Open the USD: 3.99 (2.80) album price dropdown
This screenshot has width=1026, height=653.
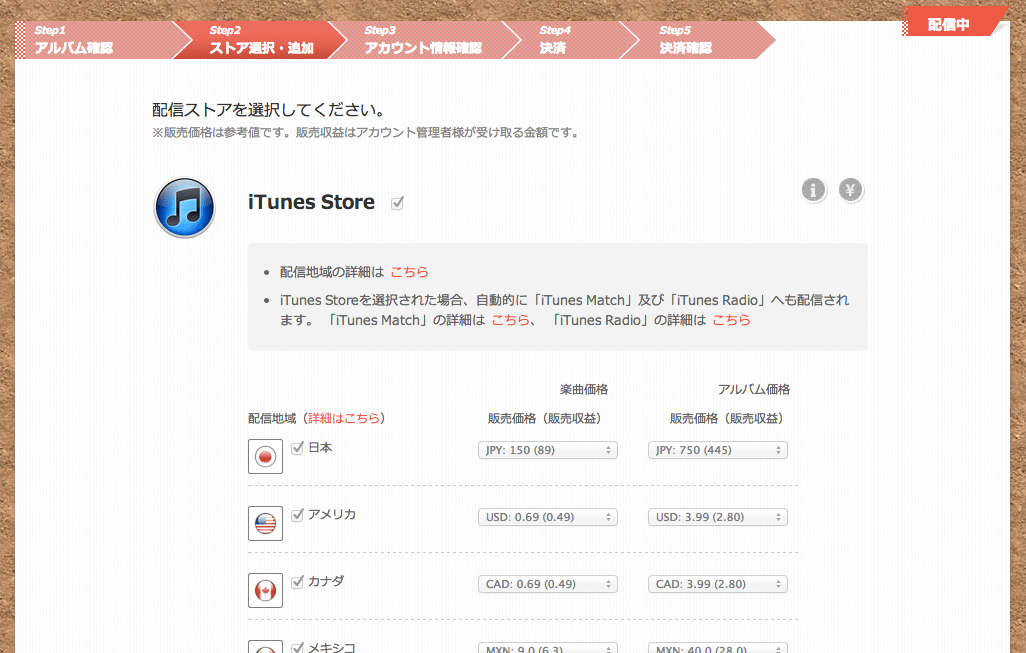[718, 517]
